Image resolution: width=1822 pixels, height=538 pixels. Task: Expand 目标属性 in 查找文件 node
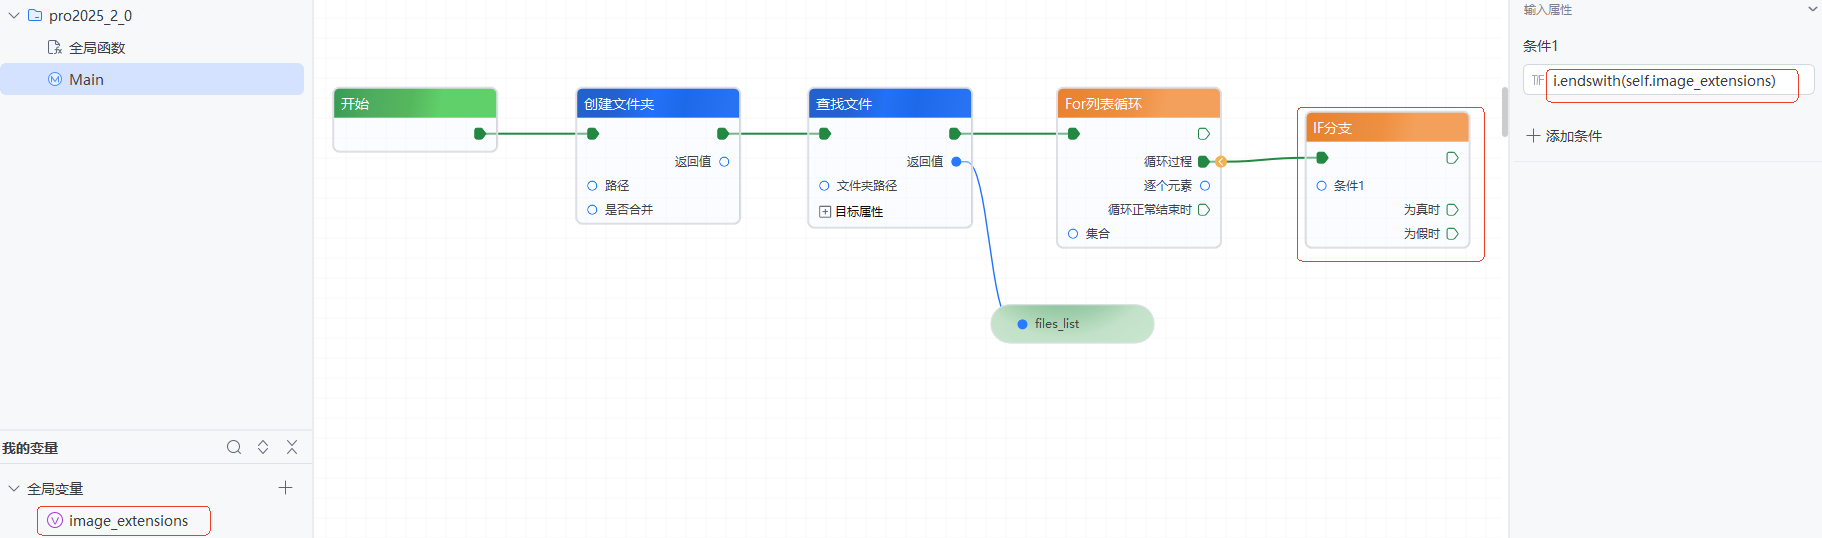[825, 212]
